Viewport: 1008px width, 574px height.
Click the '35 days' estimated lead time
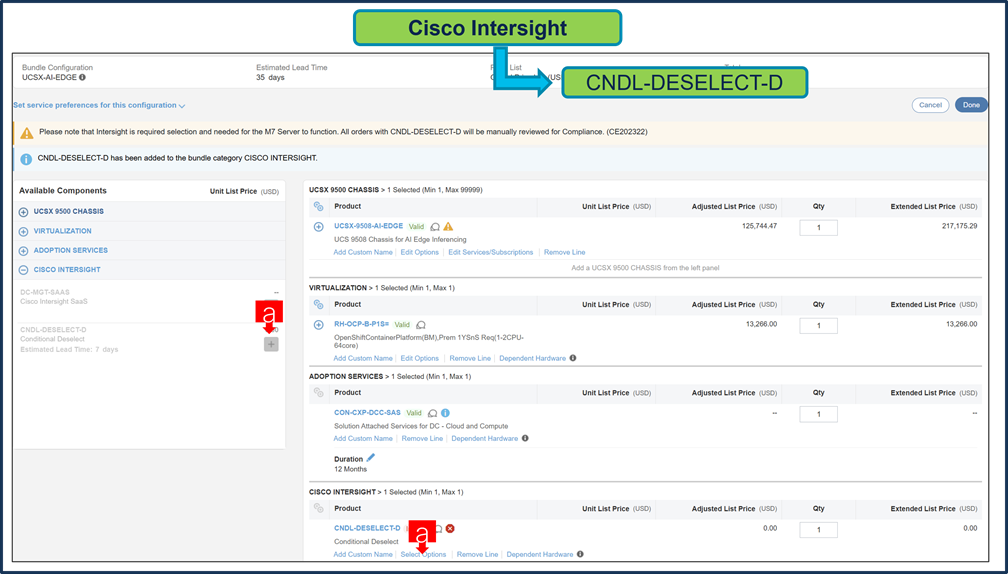[x=270, y=78]
